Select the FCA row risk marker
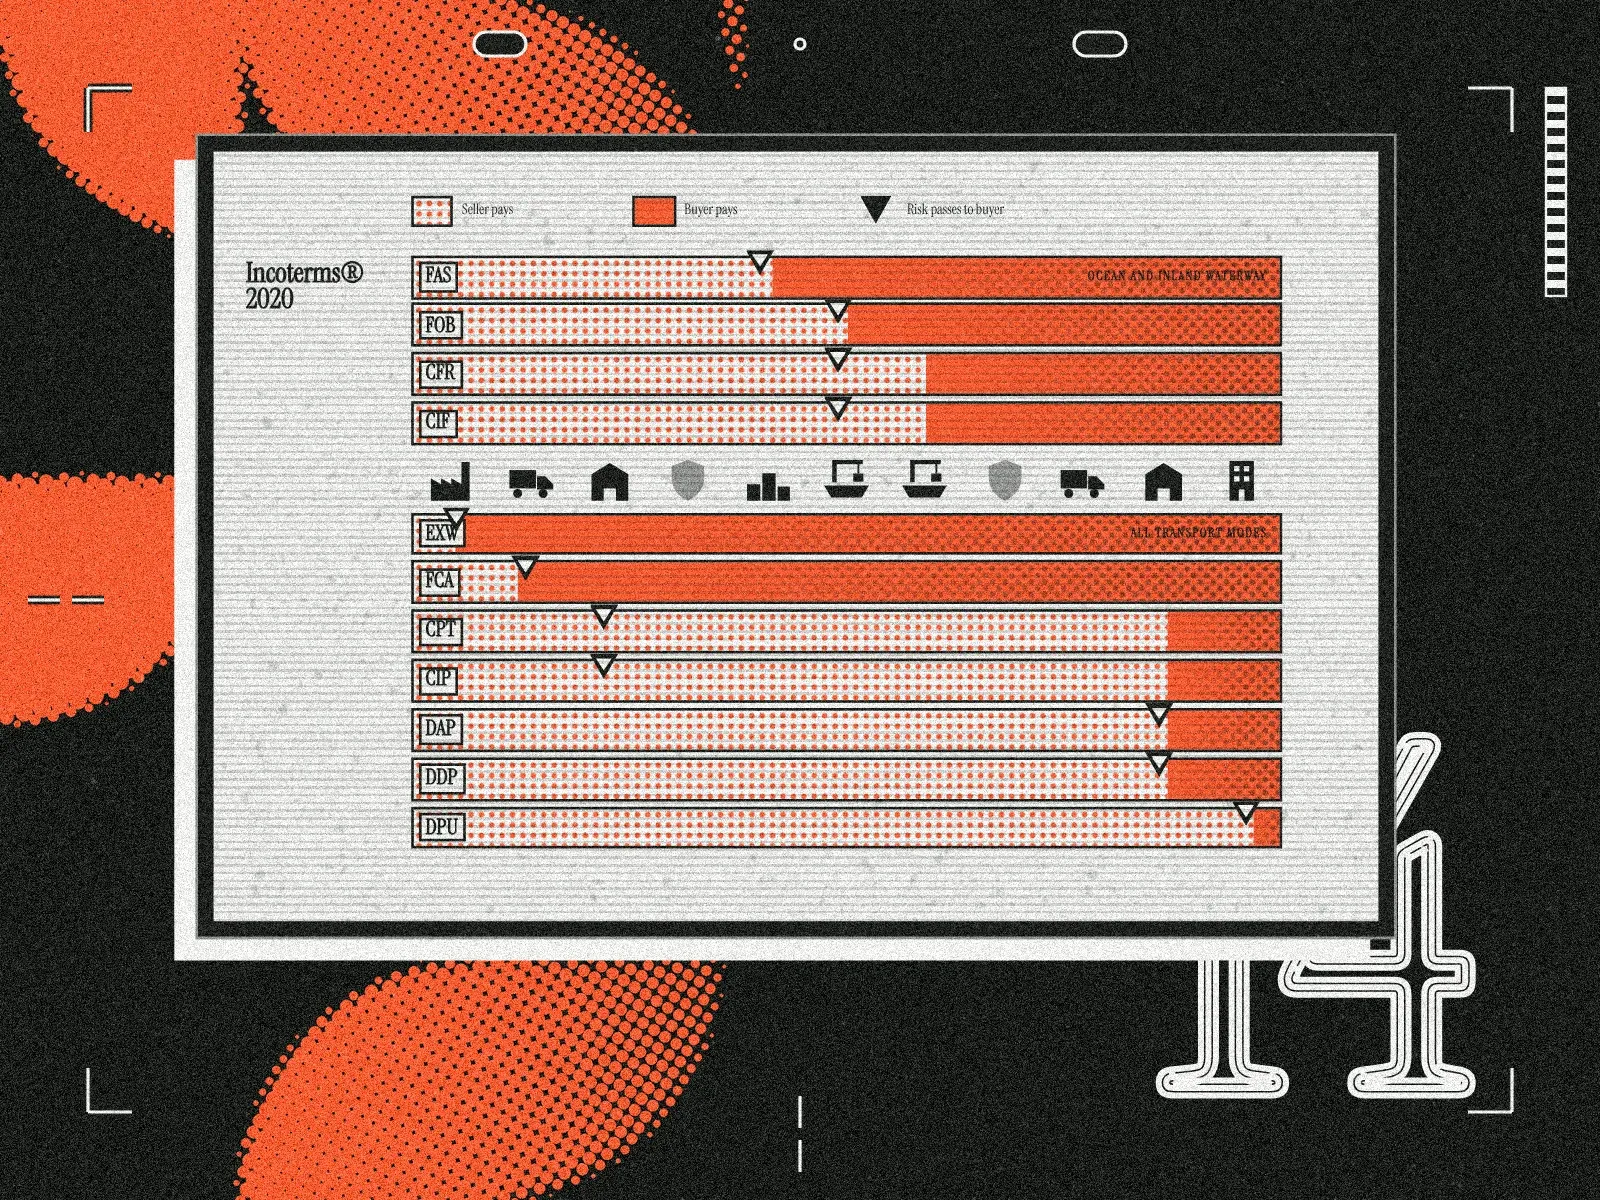 525,567
